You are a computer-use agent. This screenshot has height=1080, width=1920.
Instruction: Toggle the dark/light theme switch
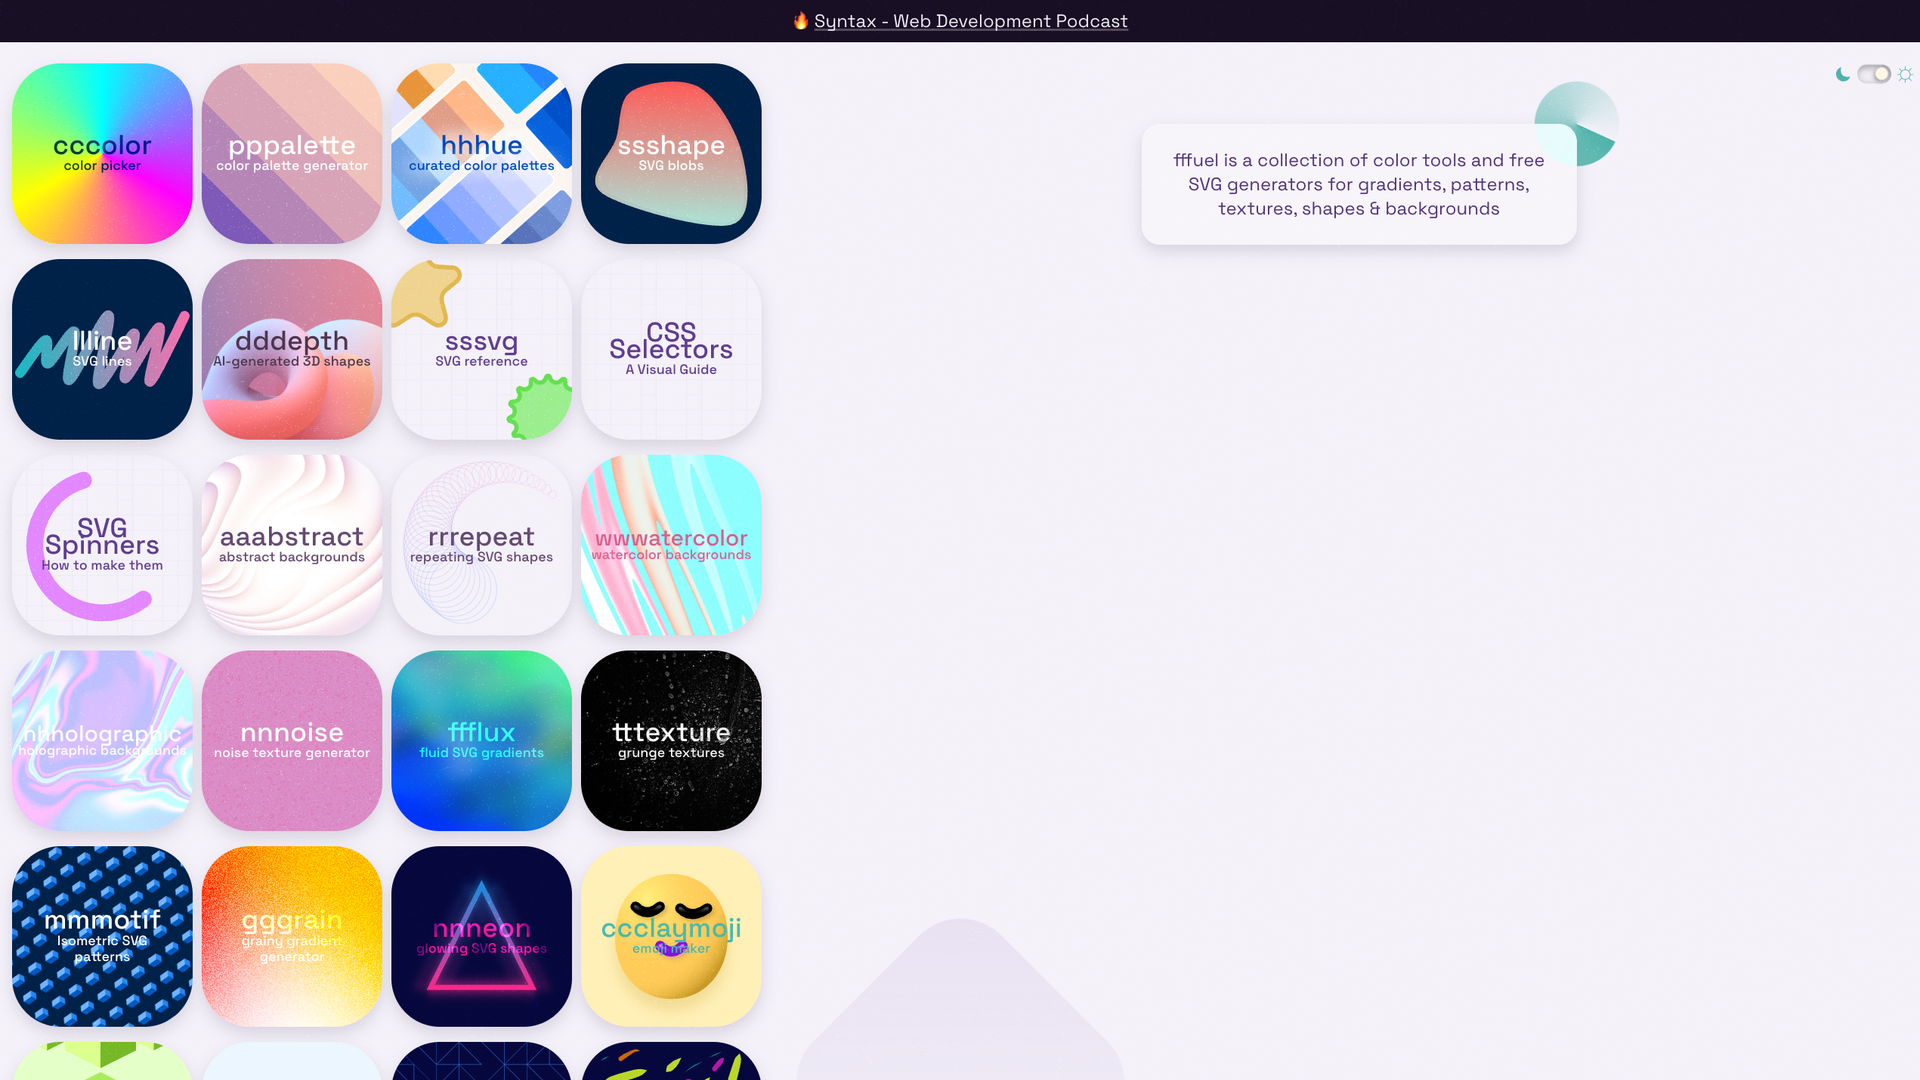[1872, 74]
